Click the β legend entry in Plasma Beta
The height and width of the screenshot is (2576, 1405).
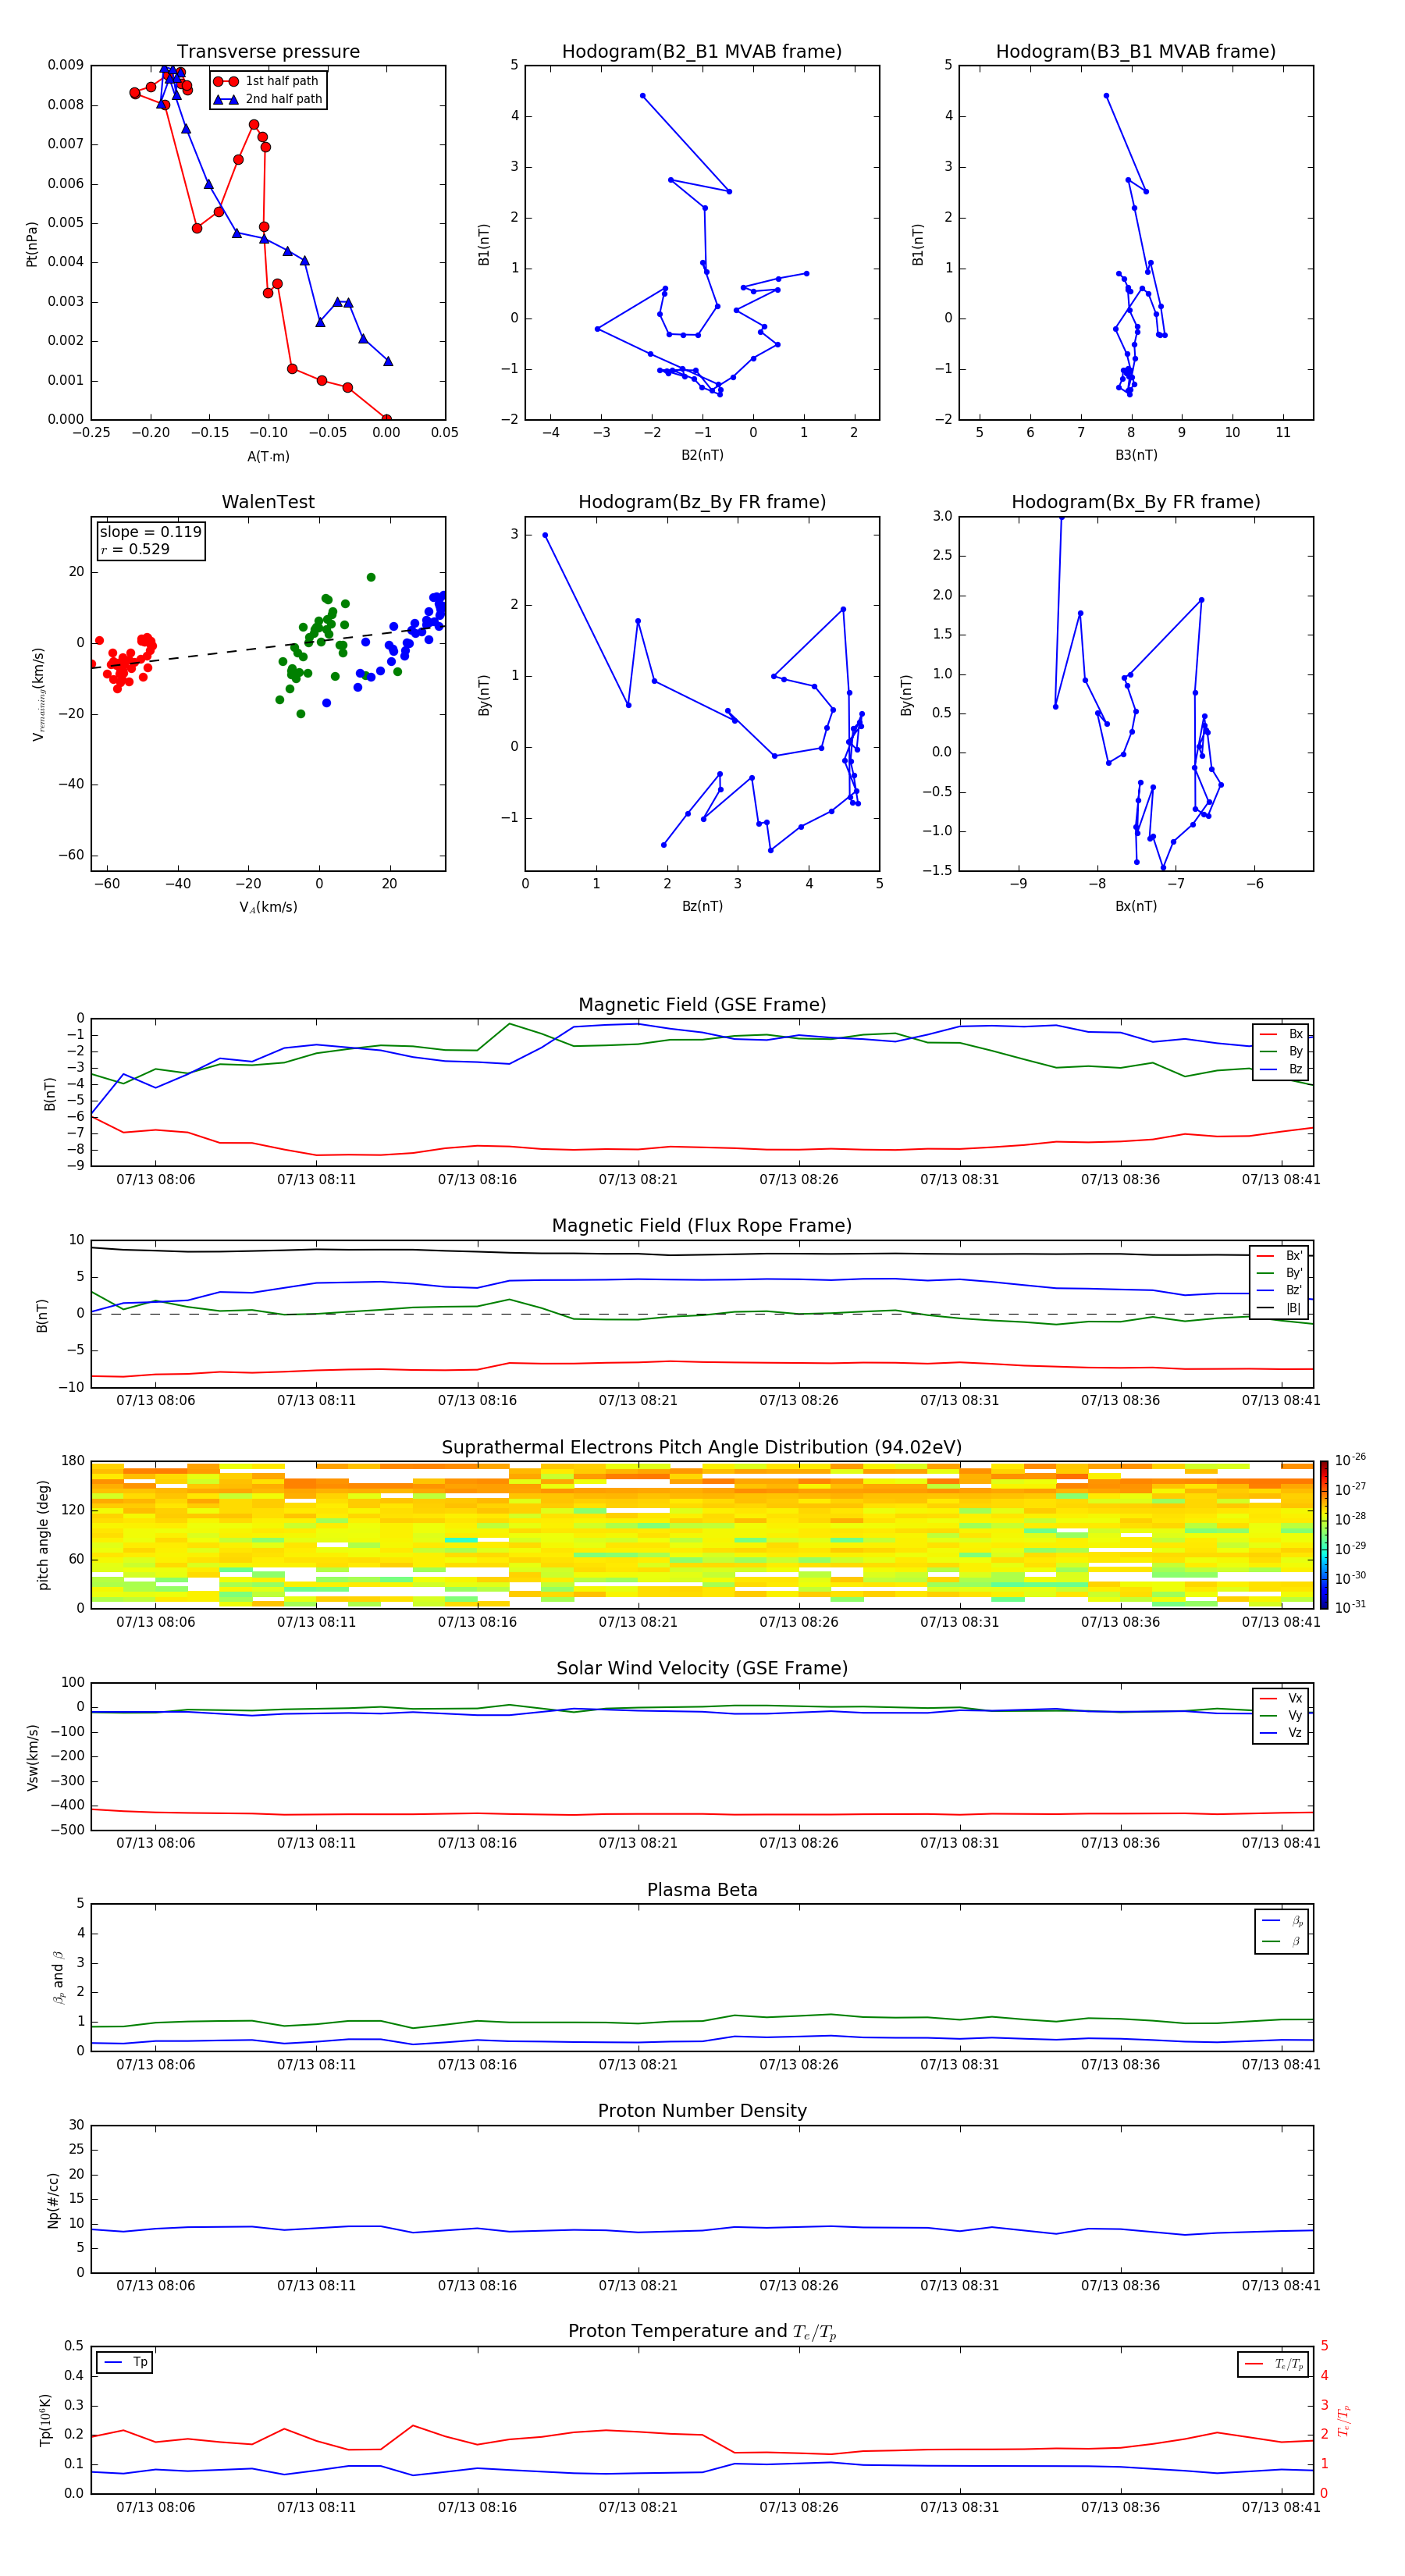coord(1282,1941)
